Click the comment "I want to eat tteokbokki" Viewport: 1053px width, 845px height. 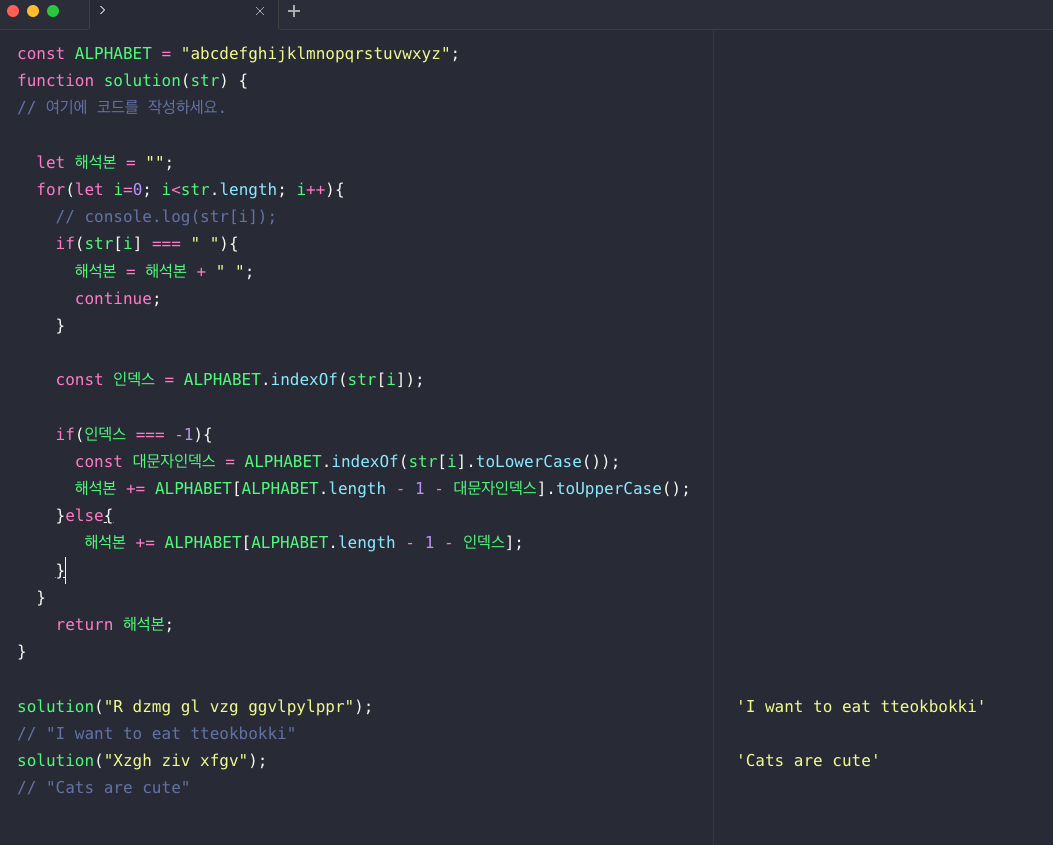(156, 733)
